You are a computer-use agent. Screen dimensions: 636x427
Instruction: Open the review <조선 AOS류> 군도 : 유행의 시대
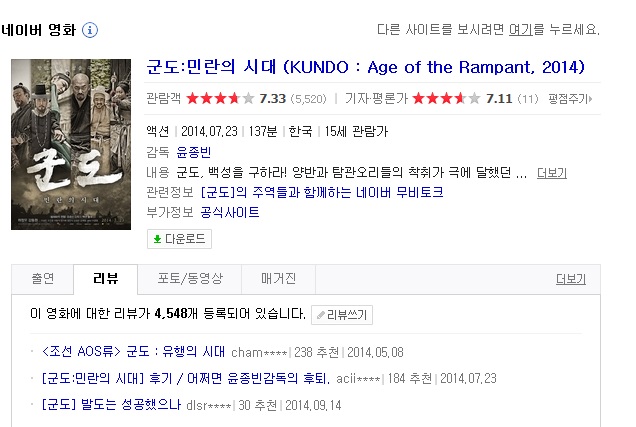coord(133,352)
